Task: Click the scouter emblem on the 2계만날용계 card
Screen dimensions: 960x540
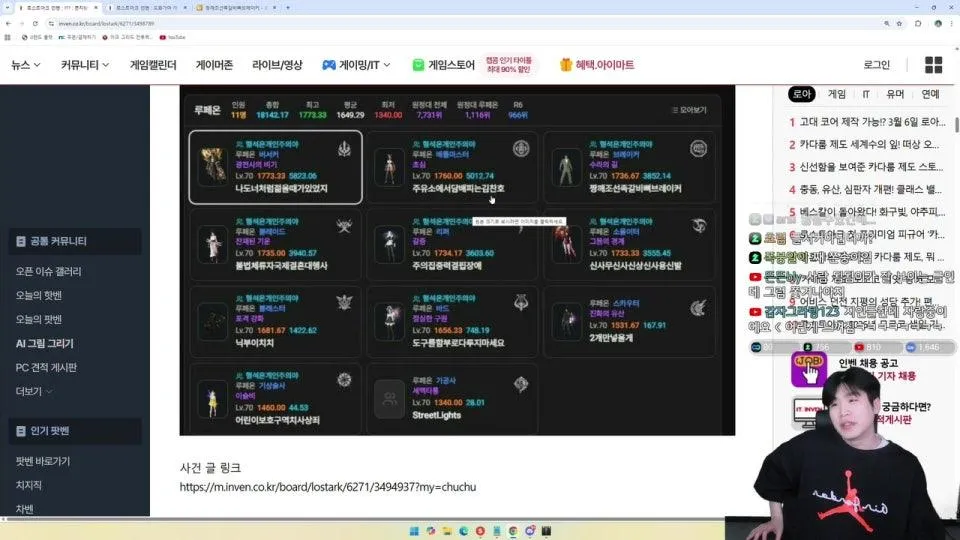Action: click(698, 308)
